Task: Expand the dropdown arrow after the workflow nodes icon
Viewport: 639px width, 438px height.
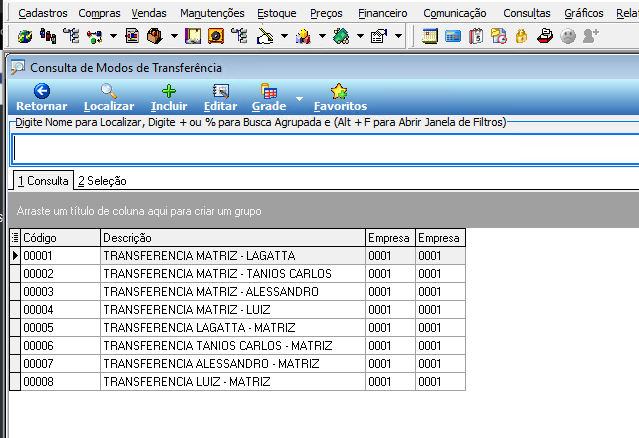Action: pyautogui.click(x=113, y=36)
